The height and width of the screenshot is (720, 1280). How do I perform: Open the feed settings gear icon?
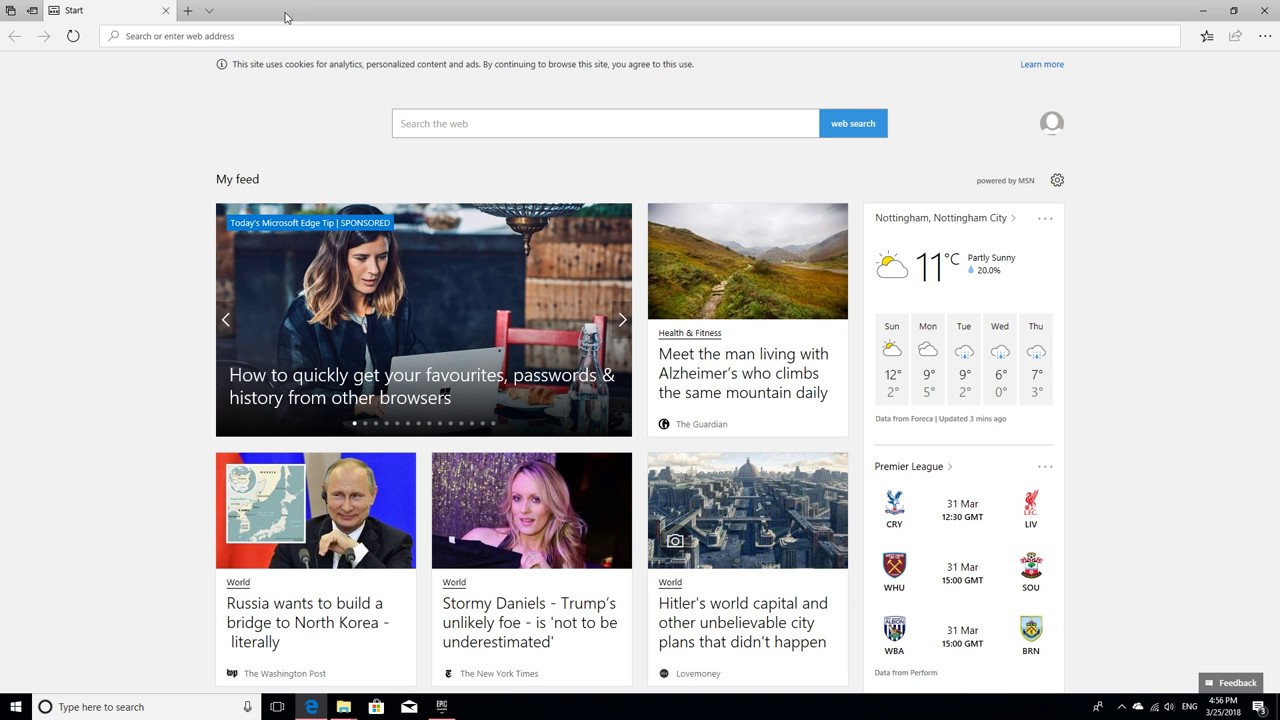(x=1057, y=180)
